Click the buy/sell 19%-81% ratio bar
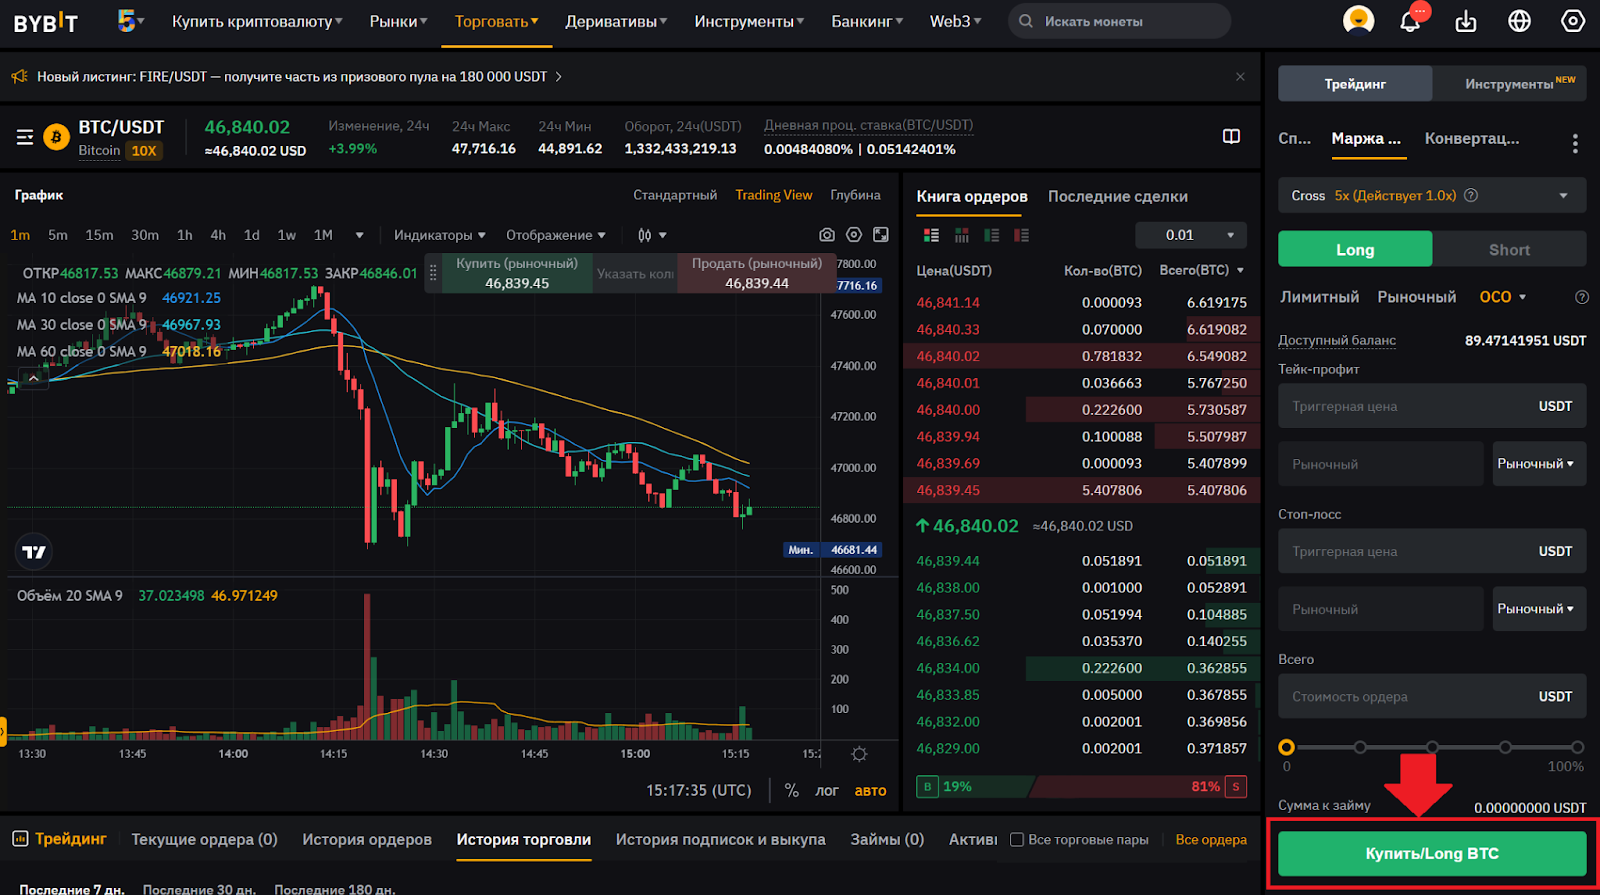This screenshot has width=1600, height=895. [1081, 787]
